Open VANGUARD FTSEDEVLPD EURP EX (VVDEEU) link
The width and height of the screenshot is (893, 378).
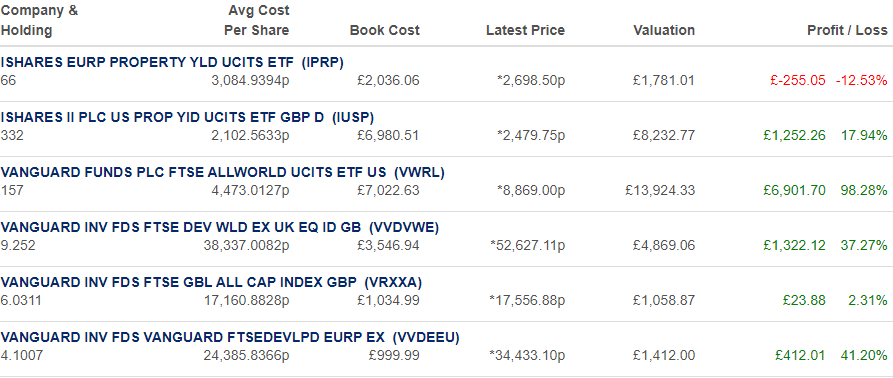pyautogui.click(x=230, y=338)
